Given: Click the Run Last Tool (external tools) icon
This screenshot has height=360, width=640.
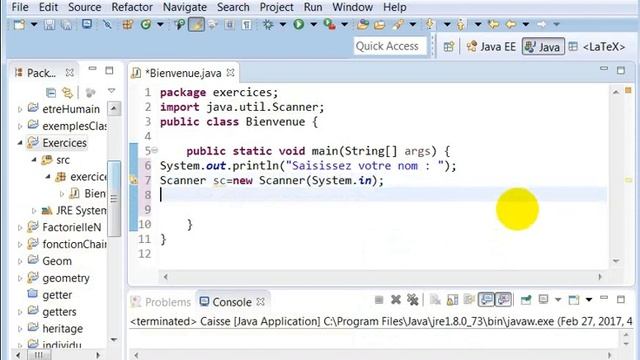Looking at the screenshot, I should coord(329,24).
